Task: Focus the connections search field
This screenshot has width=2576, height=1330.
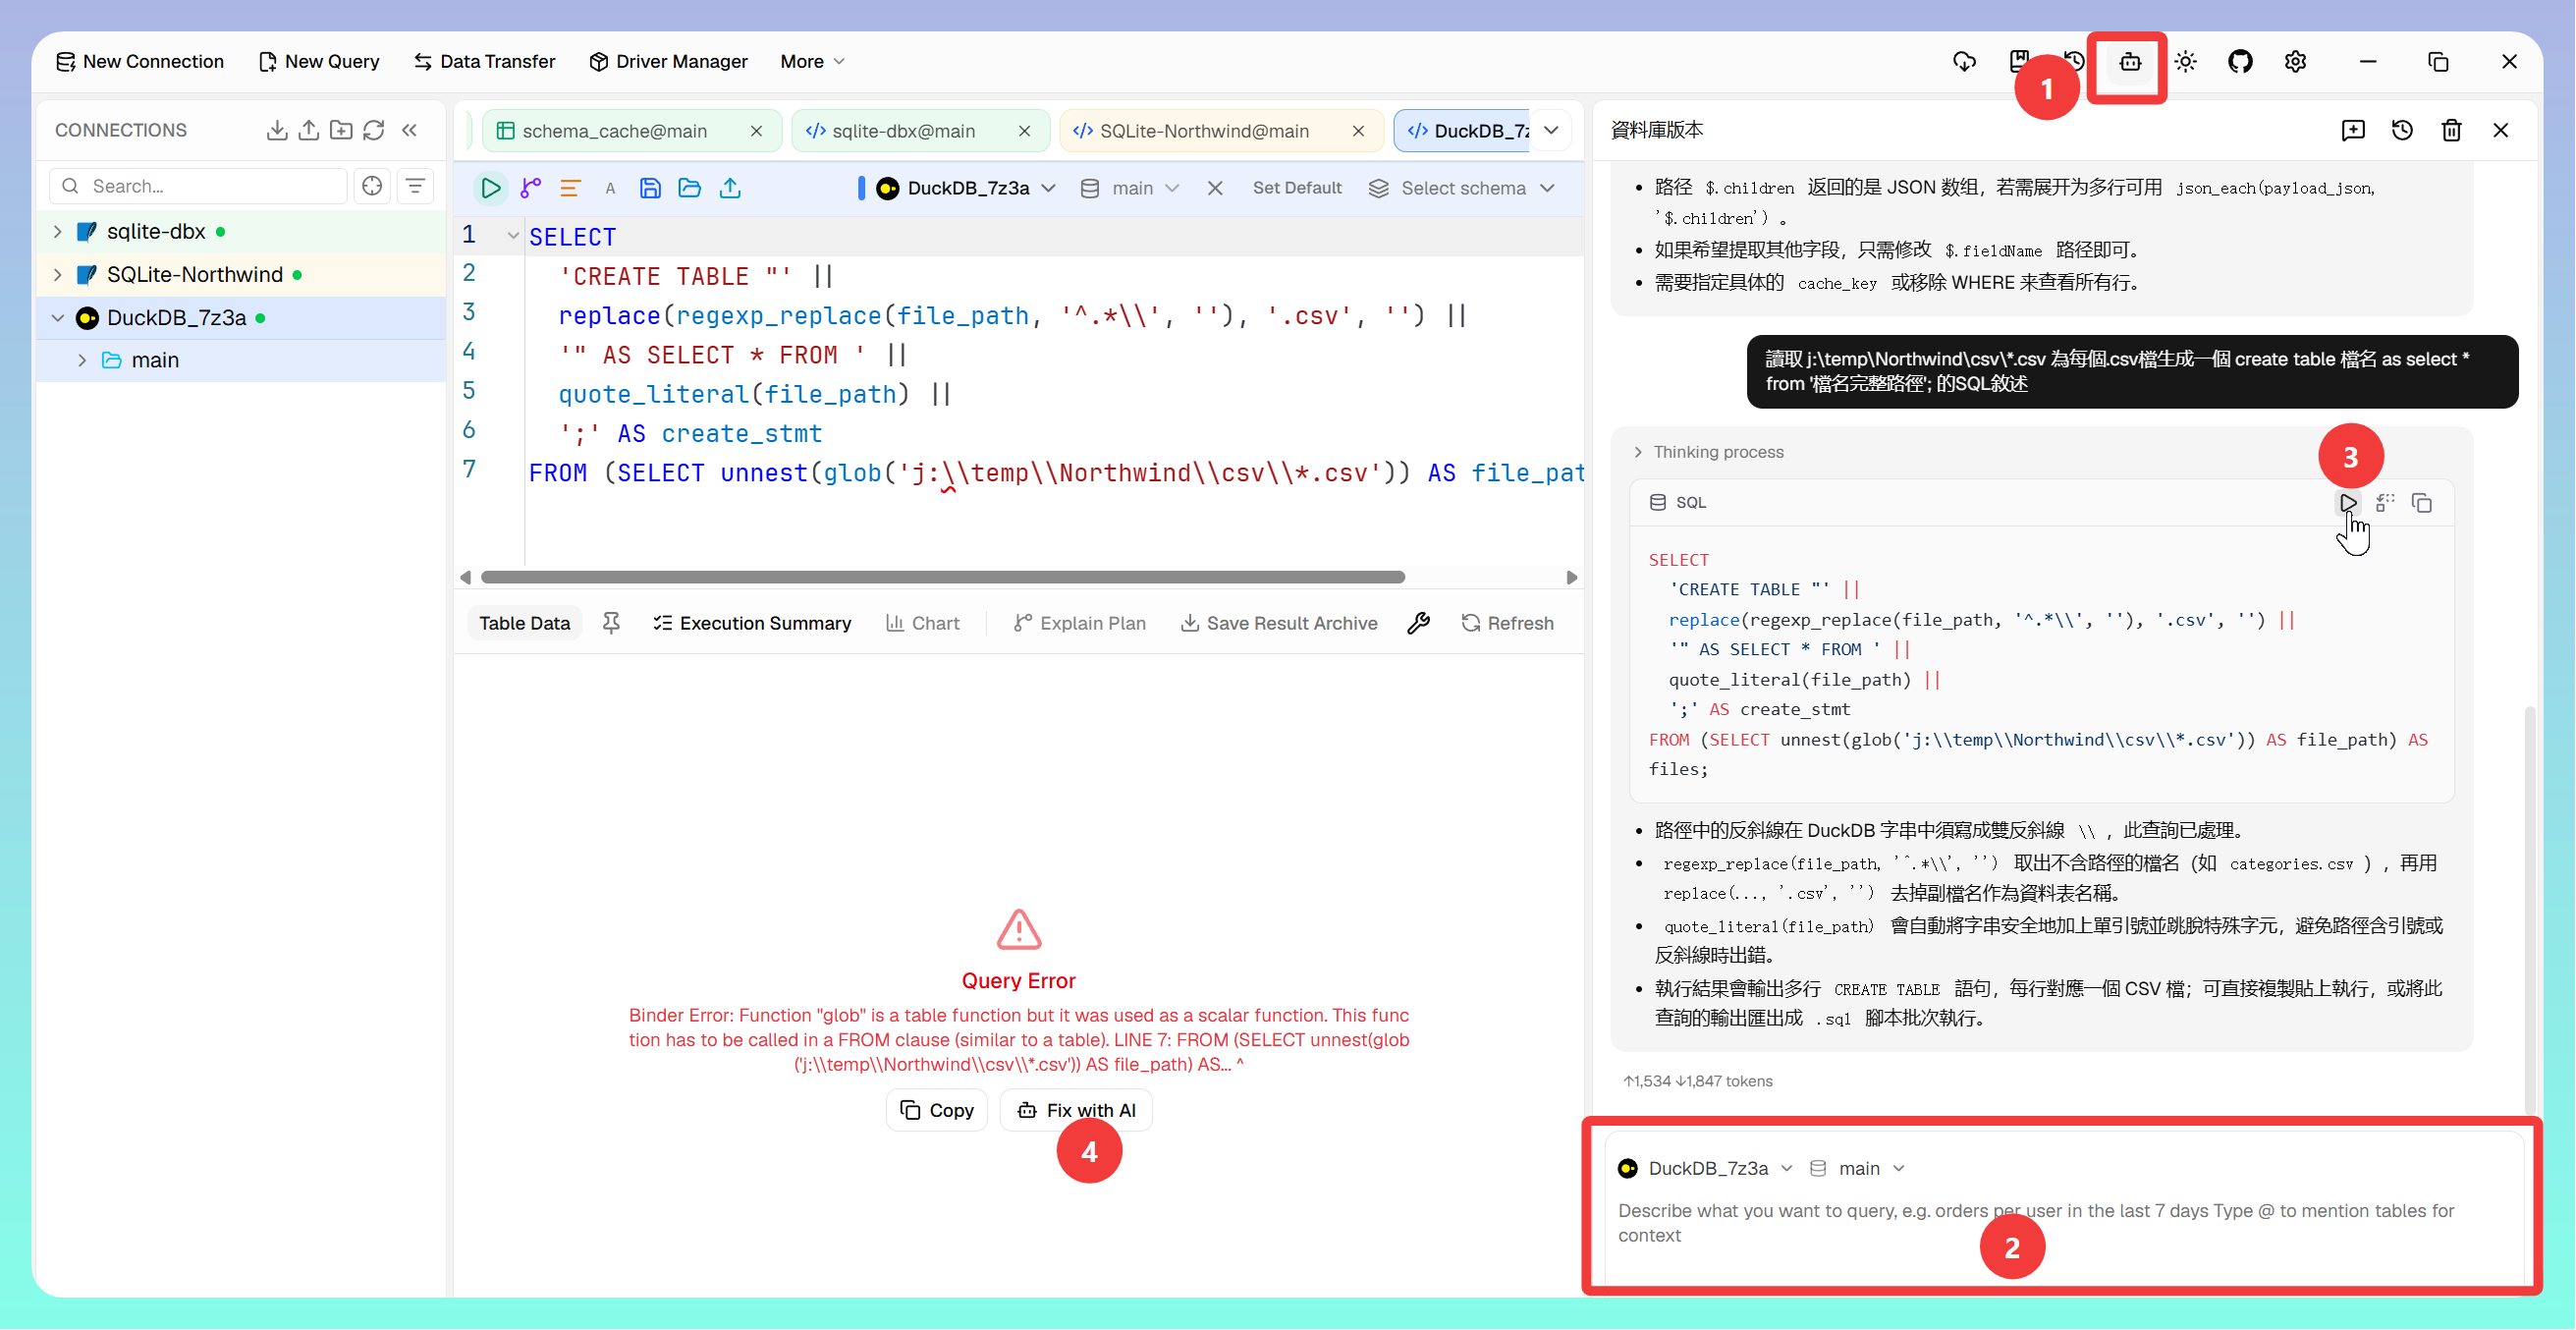Action: coord(198,186)
